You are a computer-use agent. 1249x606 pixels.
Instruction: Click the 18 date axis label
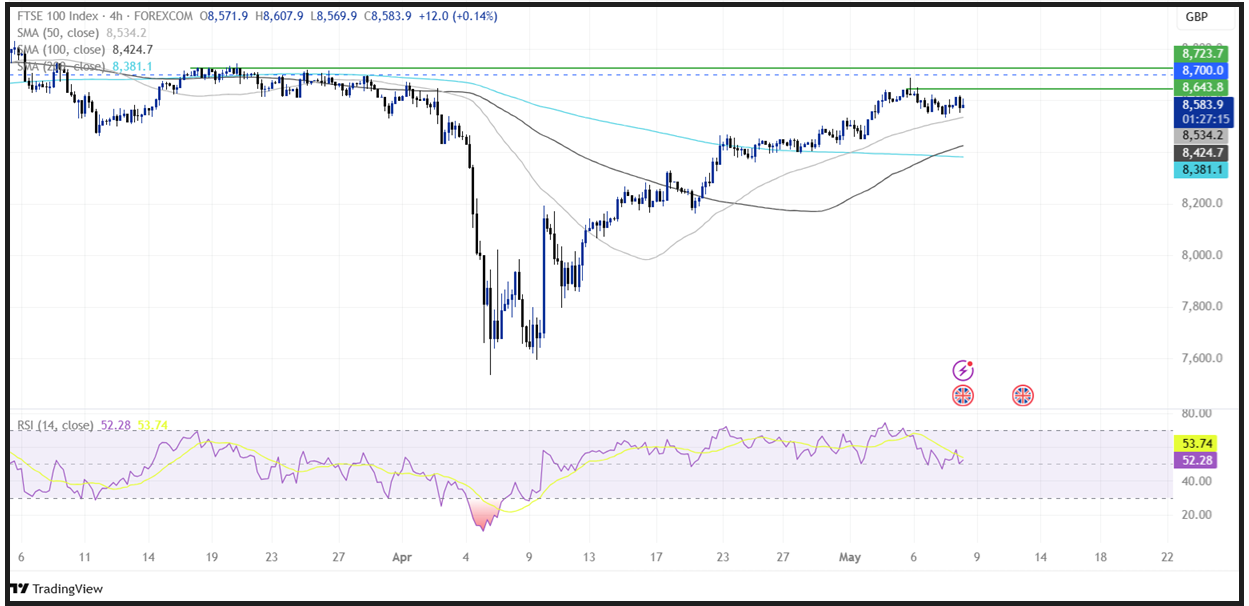coord(1101,558)
